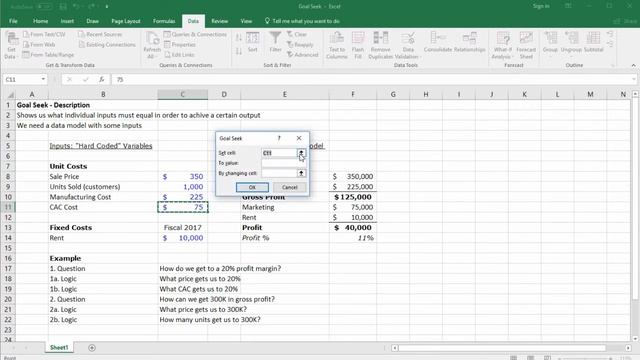Select column C header
Screen dimensions: 640x360
(183, 94)
